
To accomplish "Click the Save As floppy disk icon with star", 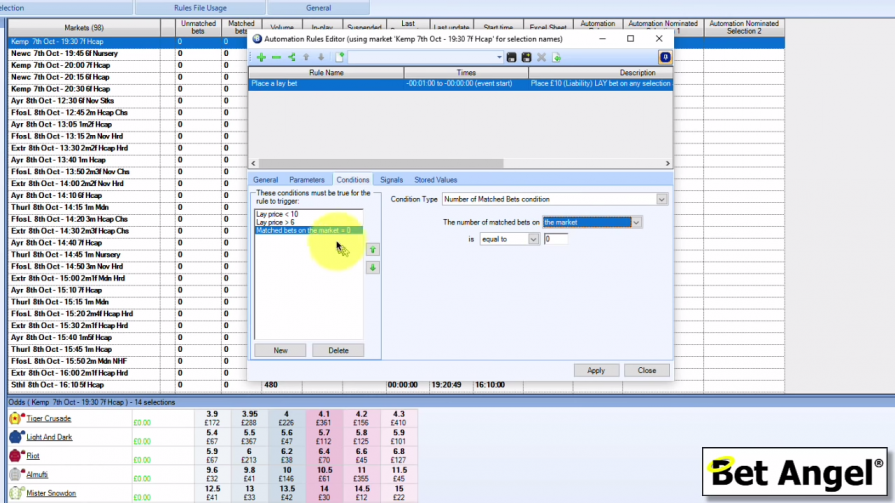I will [x=526, y=58].
